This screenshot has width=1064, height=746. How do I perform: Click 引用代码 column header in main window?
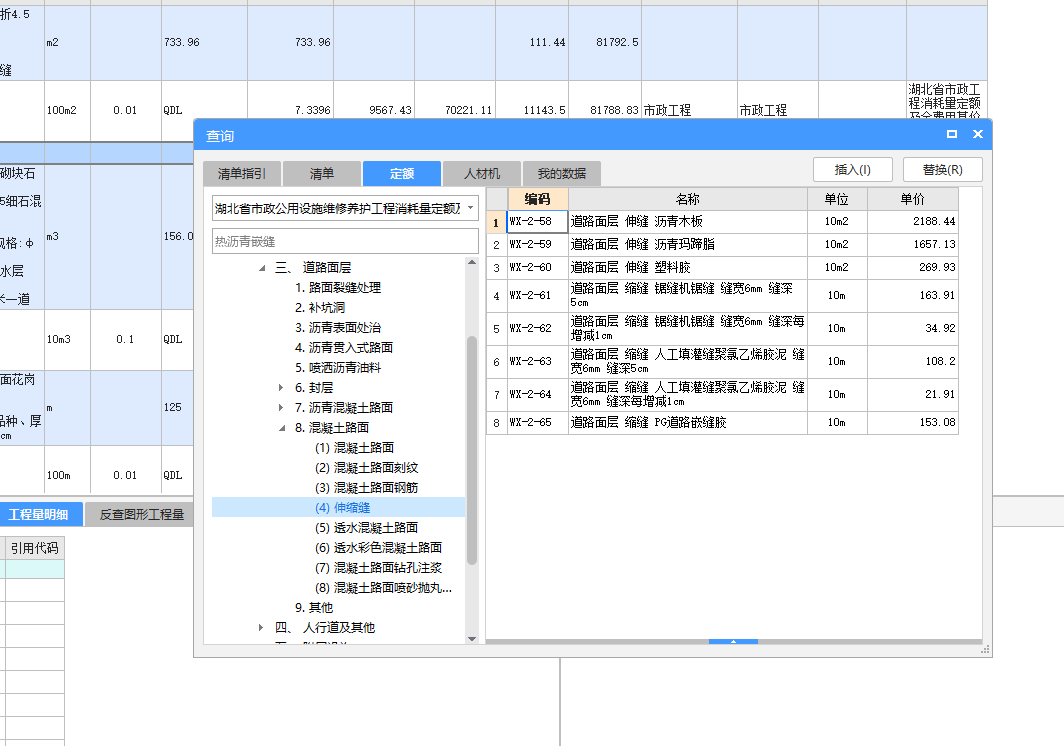click(35, 548)
